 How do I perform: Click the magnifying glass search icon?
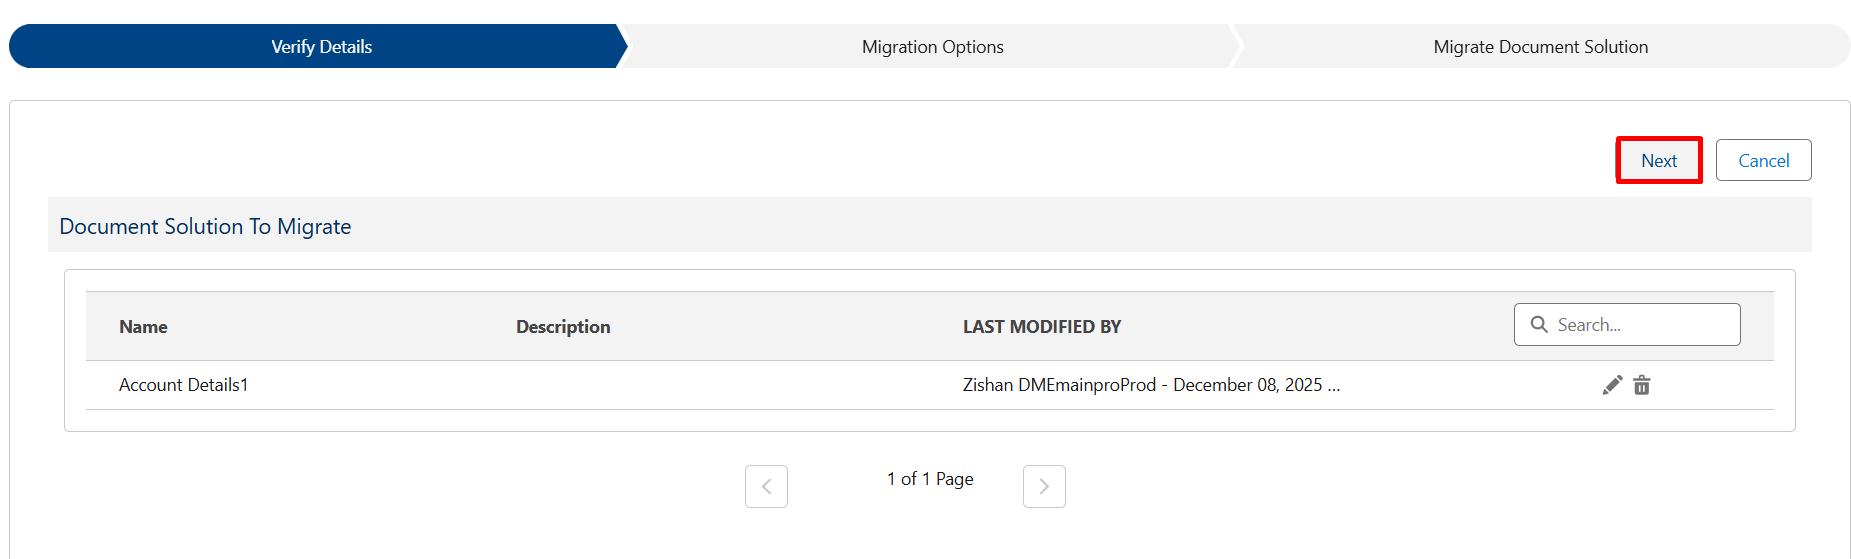click(x=1539, y=325)
